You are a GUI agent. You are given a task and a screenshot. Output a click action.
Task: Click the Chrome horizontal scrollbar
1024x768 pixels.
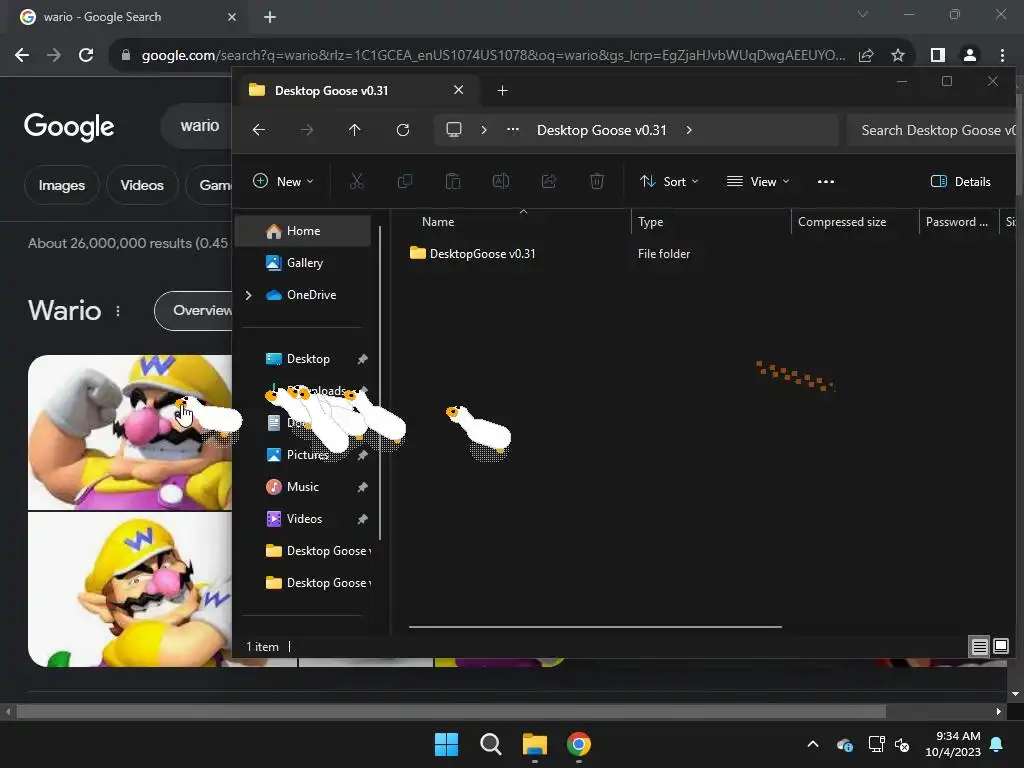[x=451, y=711]
